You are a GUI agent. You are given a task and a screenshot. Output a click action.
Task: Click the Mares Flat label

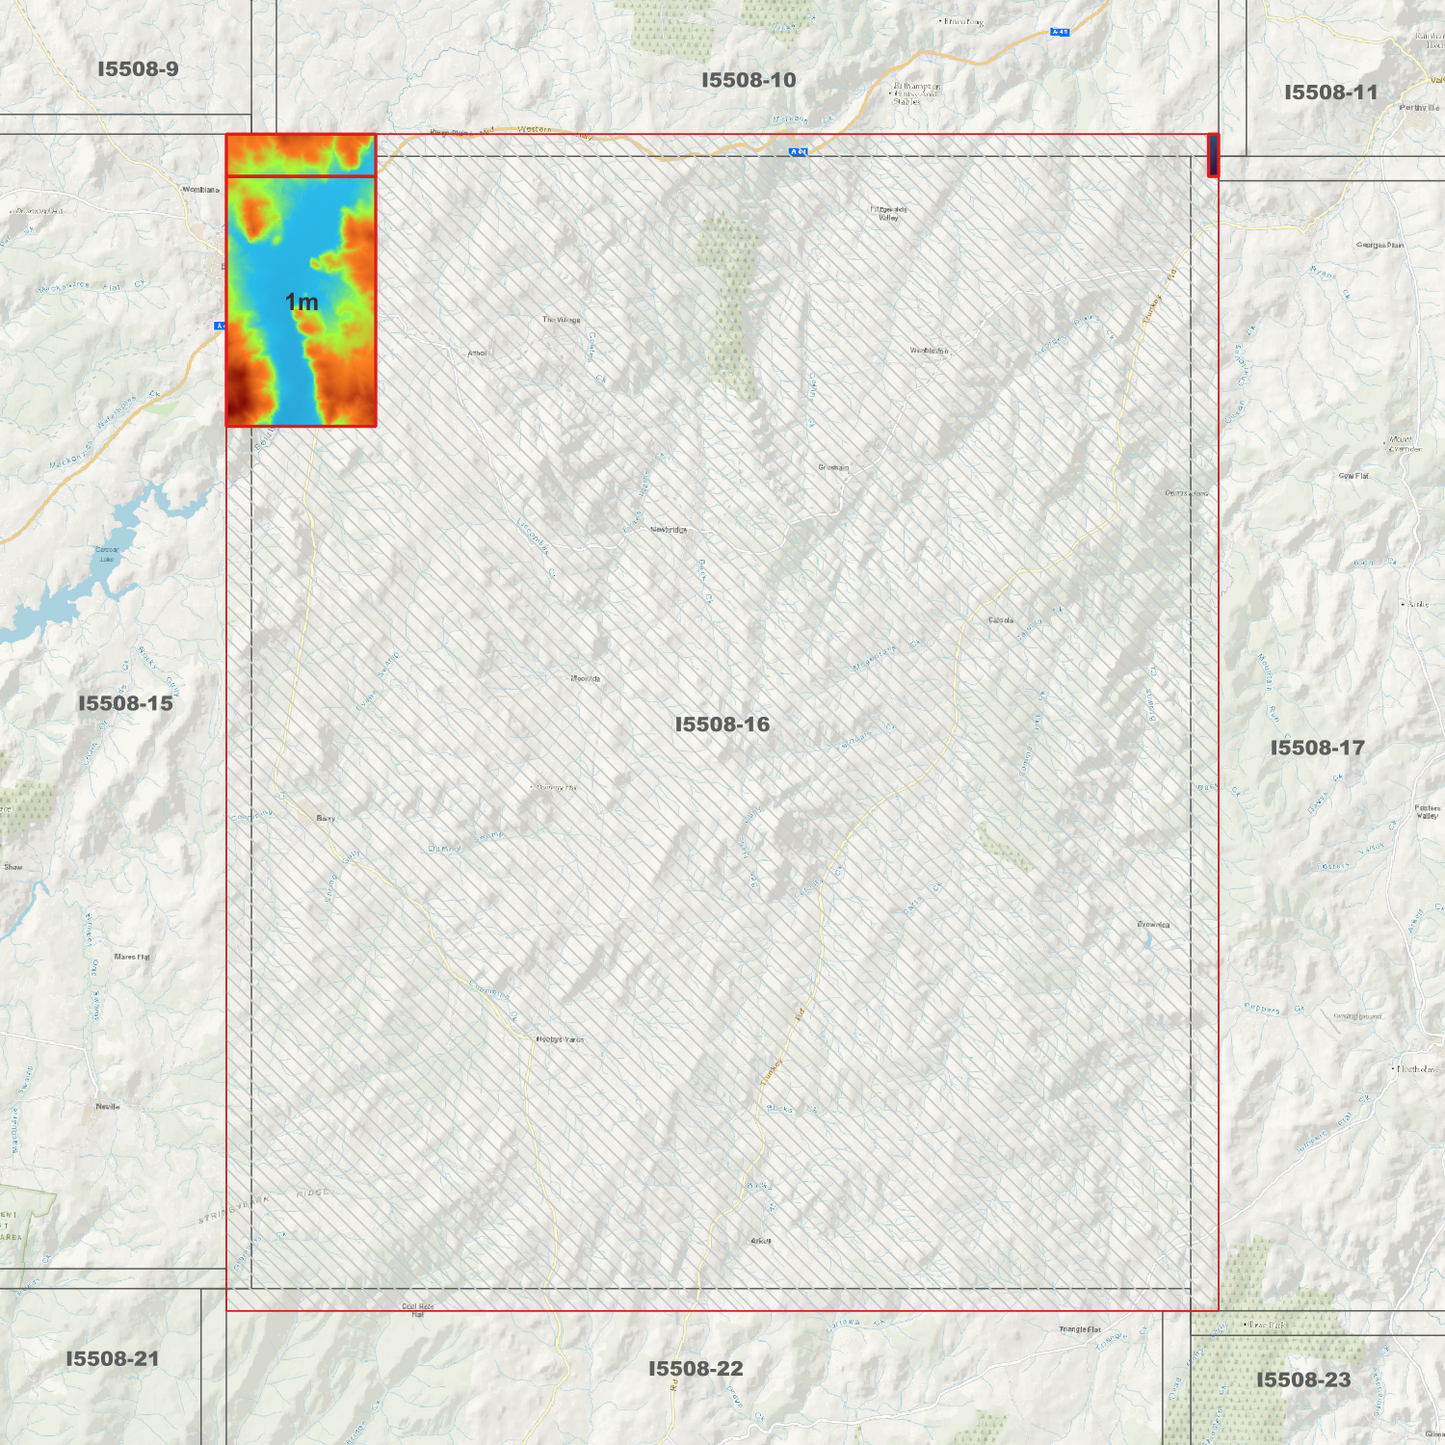coord(132,957)
